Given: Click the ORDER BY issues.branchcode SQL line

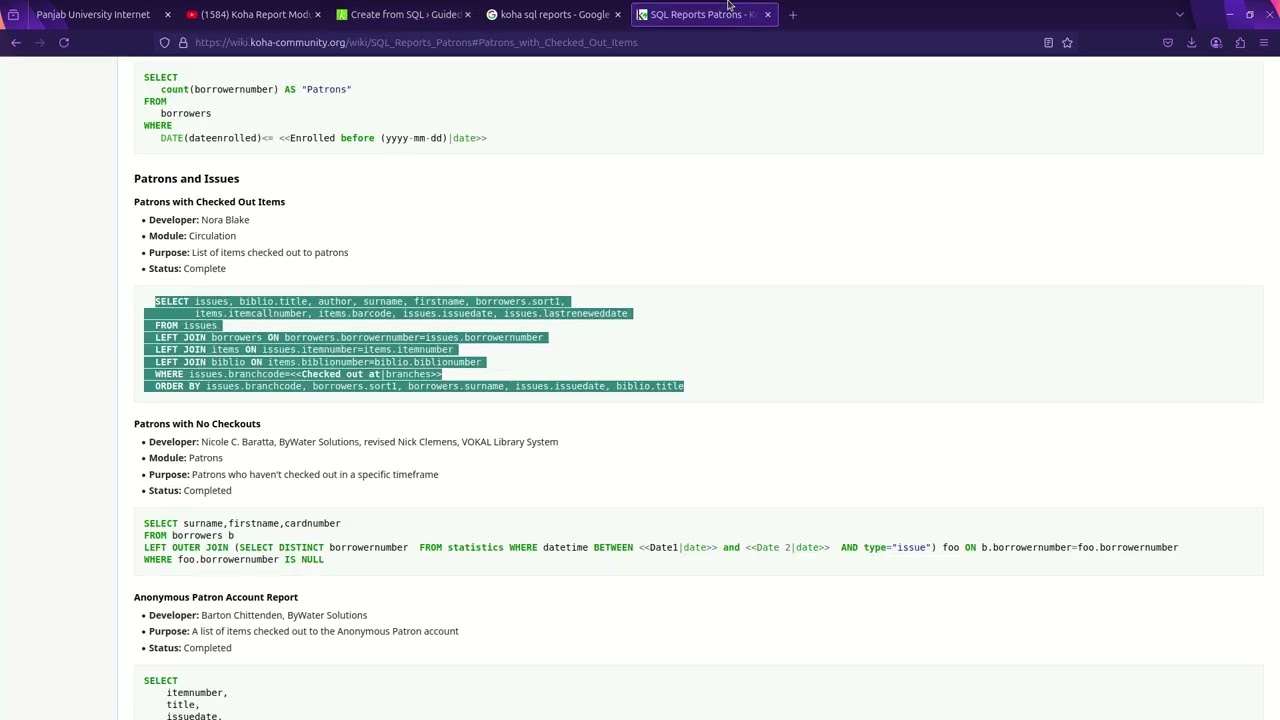Looking at the screenshot, I should tap(419, 386).
